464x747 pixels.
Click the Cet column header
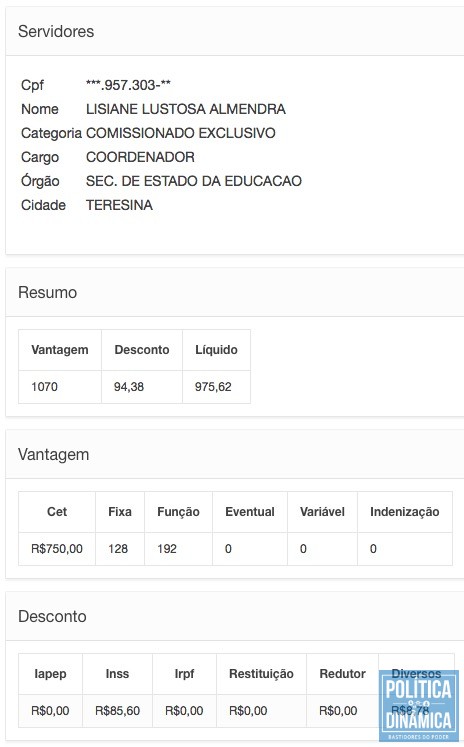click(x=57, y=512)
